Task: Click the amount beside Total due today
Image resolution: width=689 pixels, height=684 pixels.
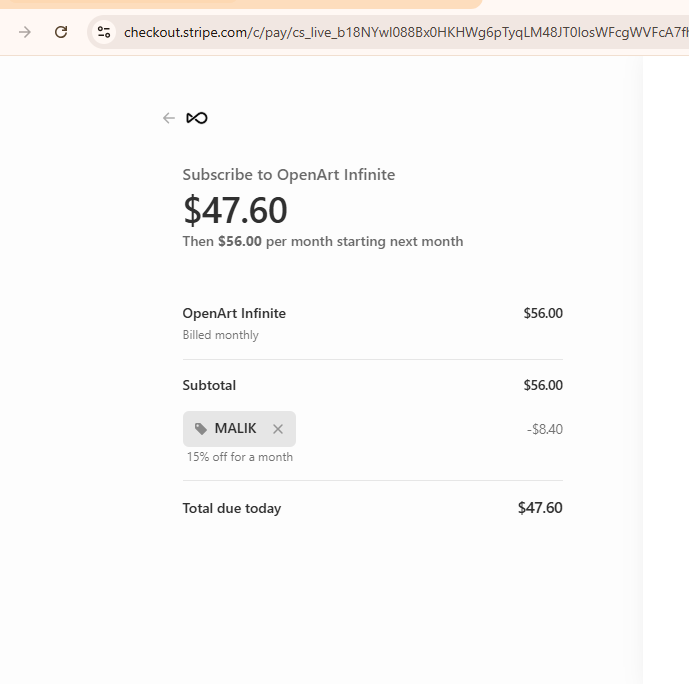Action: 540,508
